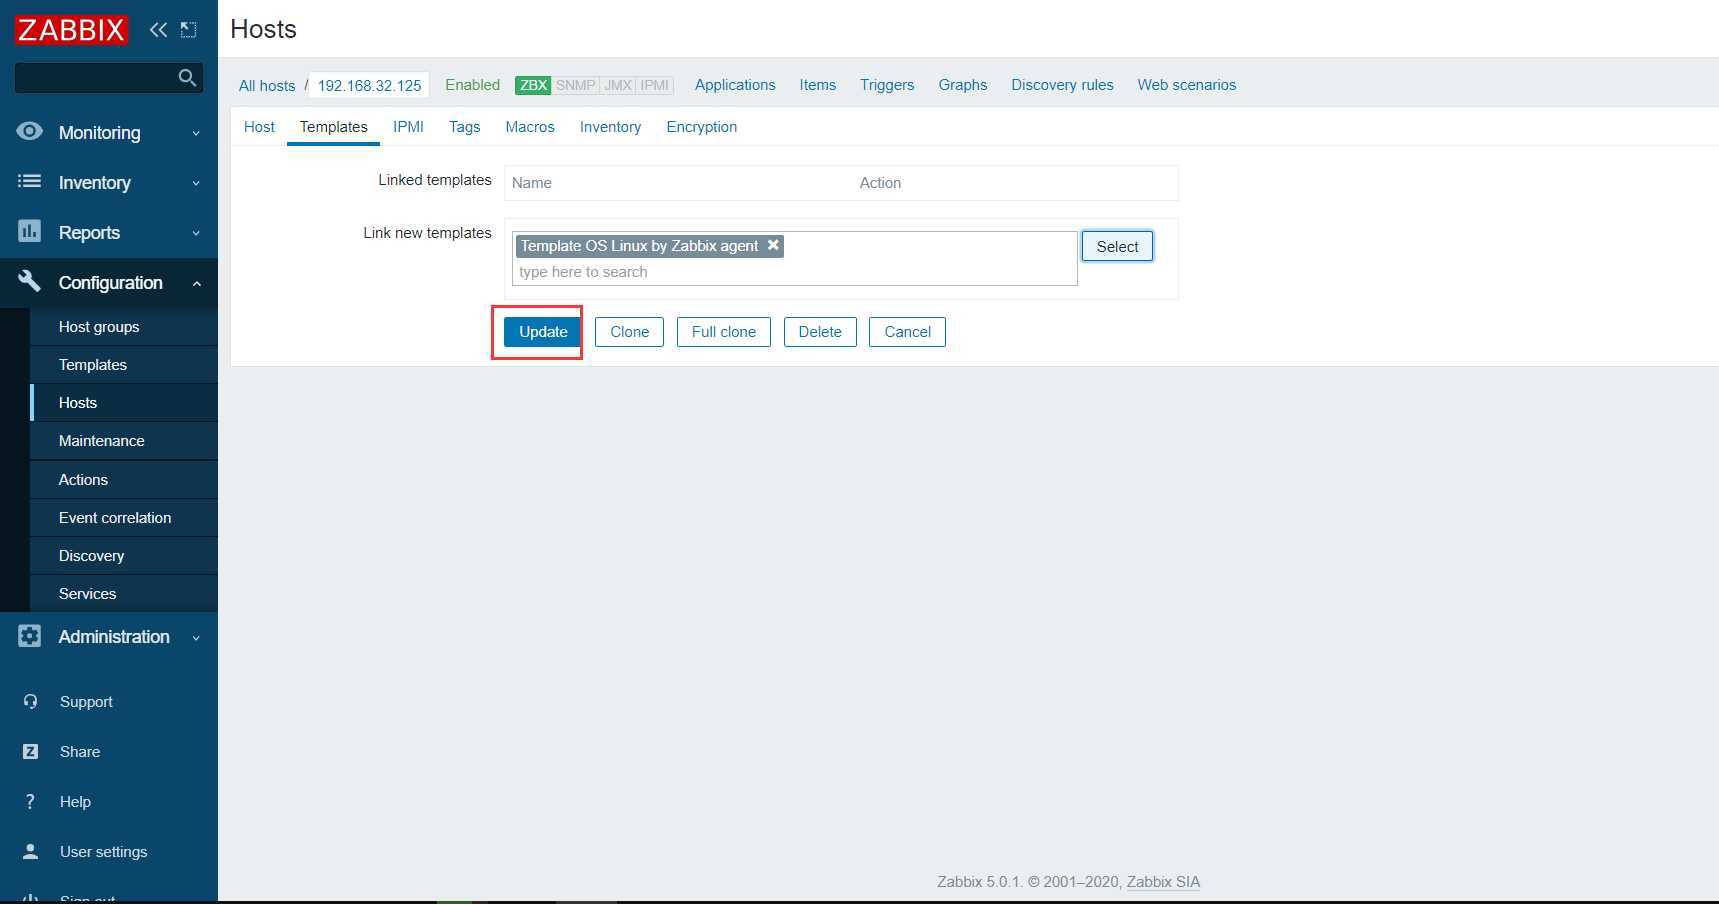Click the Zabbix logo
This screenshot has width=1719, height=904.
point(71,29)
